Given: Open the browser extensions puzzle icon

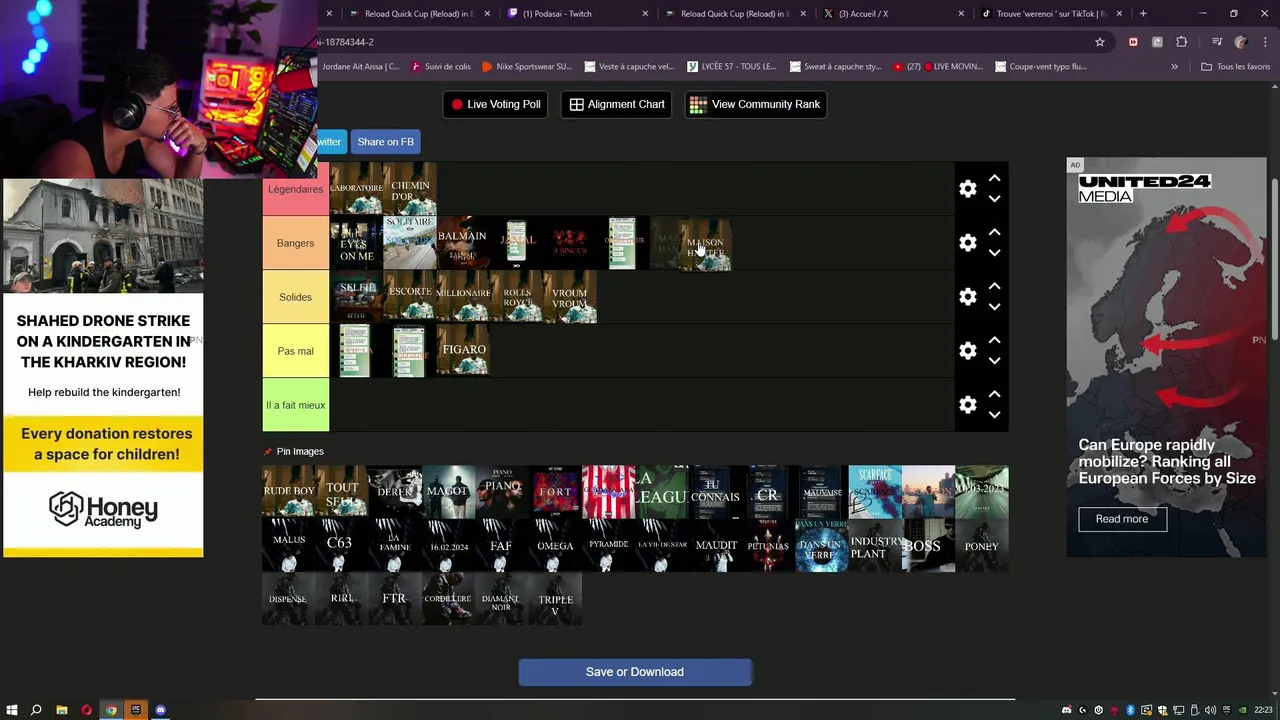Looking at the screenshot, I should [x=1181, y=42].
